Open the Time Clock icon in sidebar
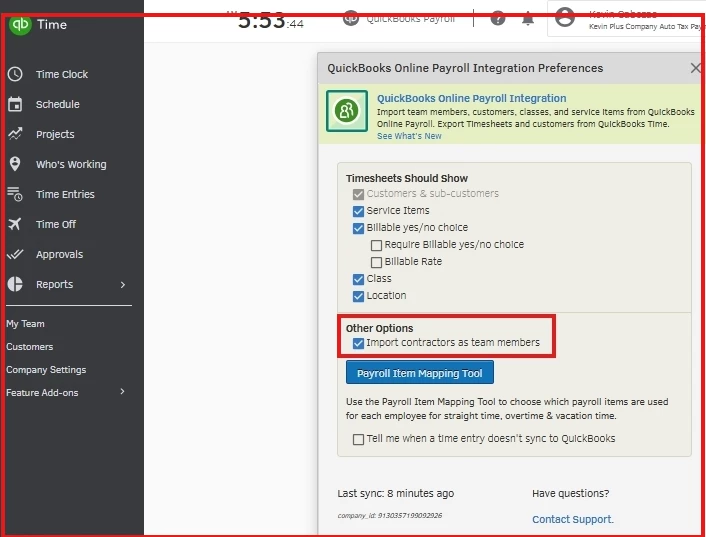 (x=15, y=74)
